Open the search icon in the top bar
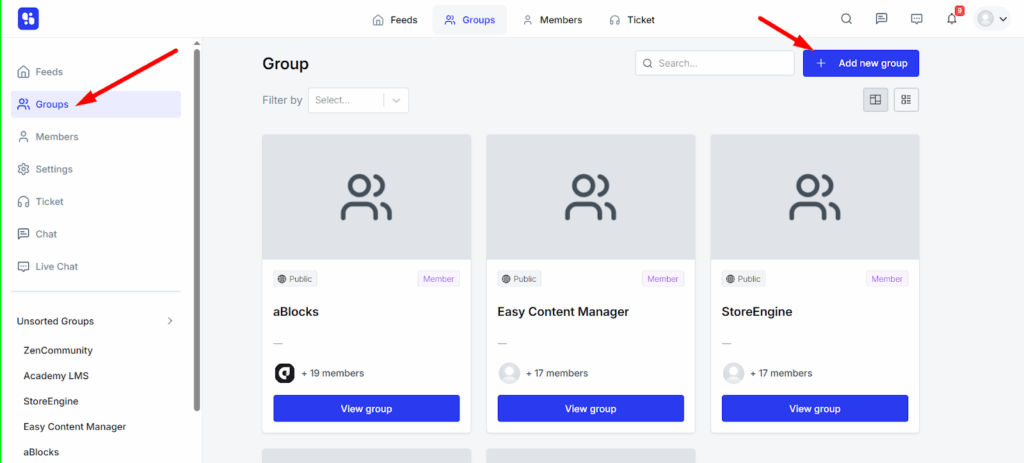The height and width of the screenshot is (463, 1024). coord(846,19)
